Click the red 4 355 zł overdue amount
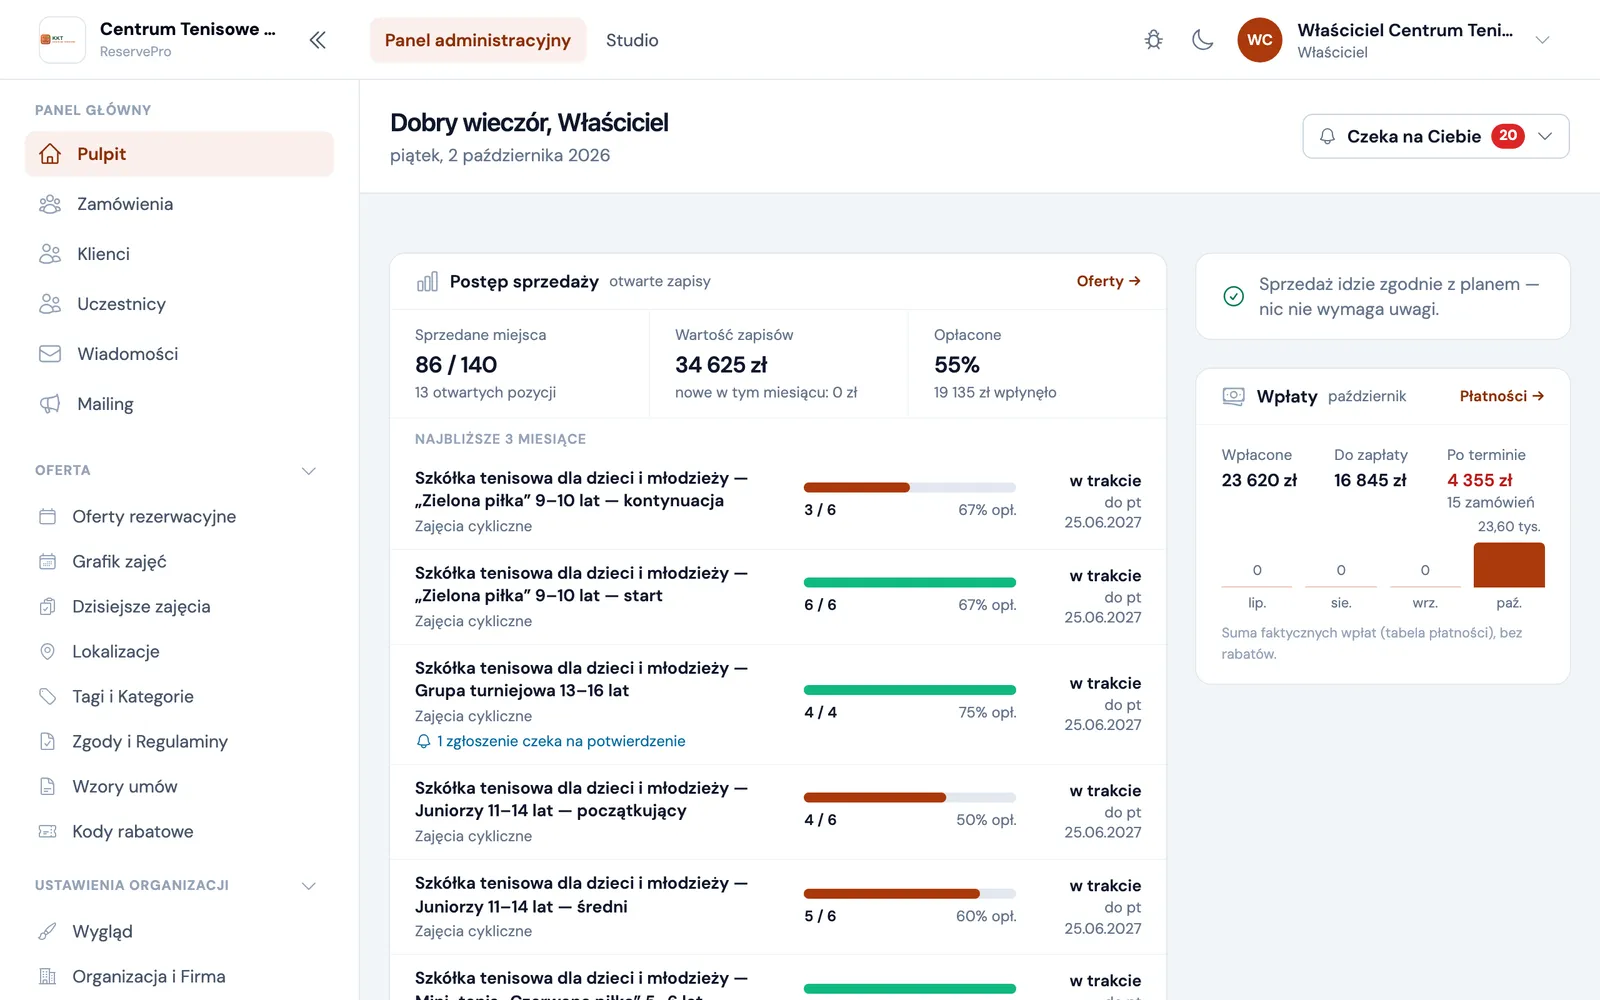 pos(1480,480)
